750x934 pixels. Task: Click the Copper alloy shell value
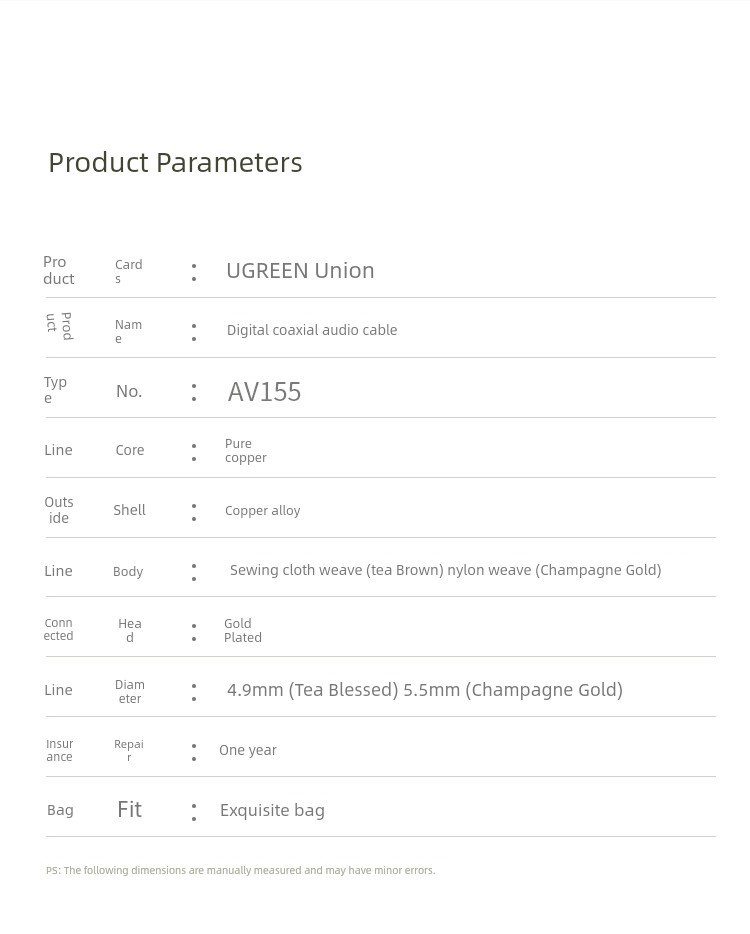[262, 510]
